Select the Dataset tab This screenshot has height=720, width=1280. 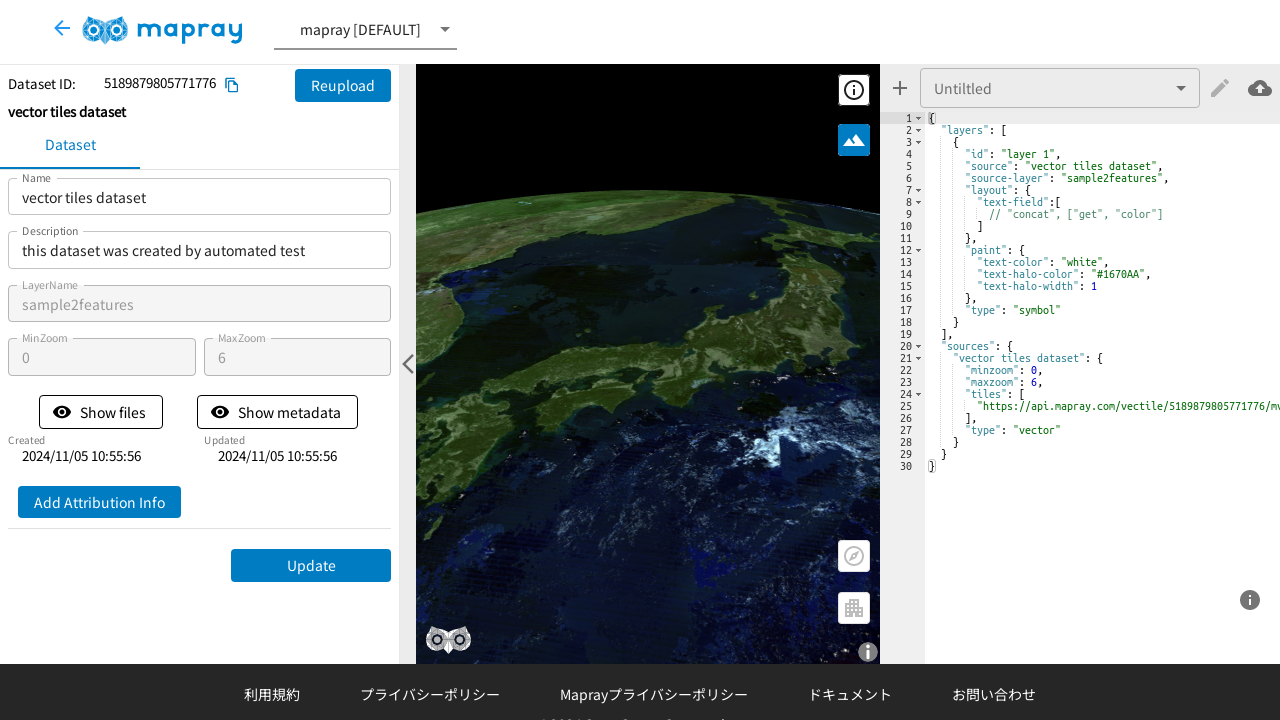[70, 145]
